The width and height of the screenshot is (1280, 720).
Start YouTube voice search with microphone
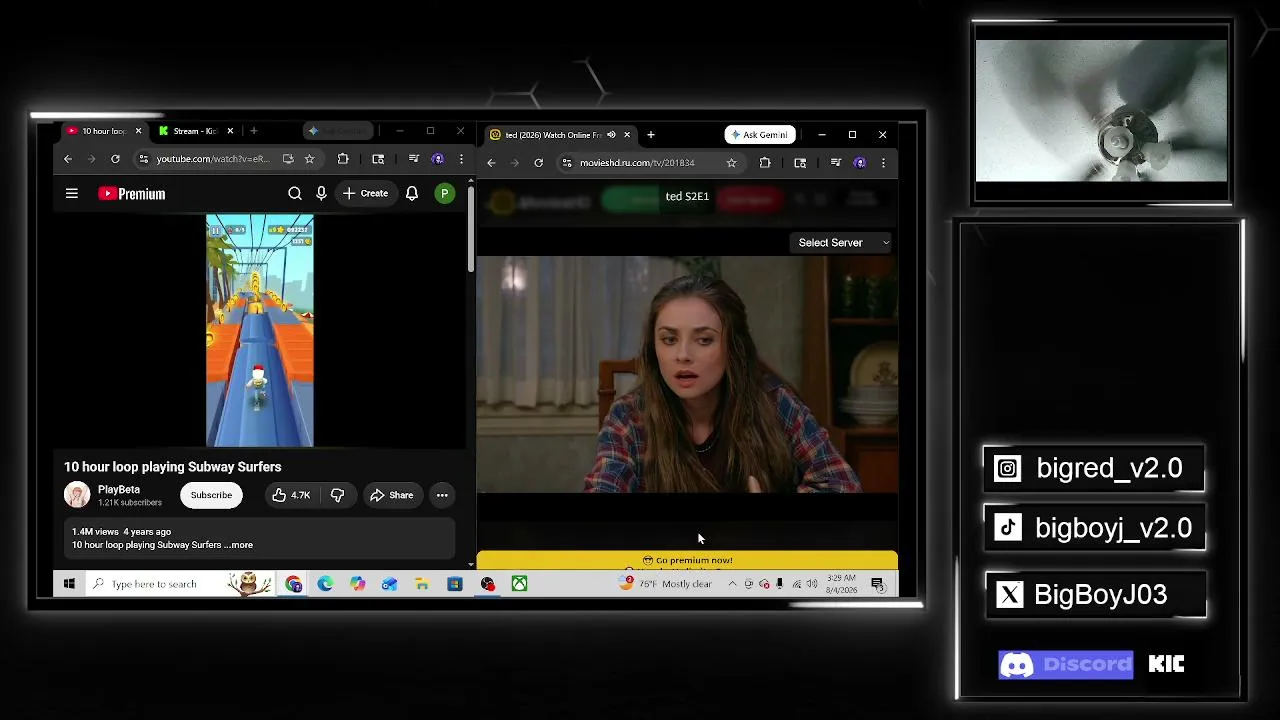click(x=321, y=194)
